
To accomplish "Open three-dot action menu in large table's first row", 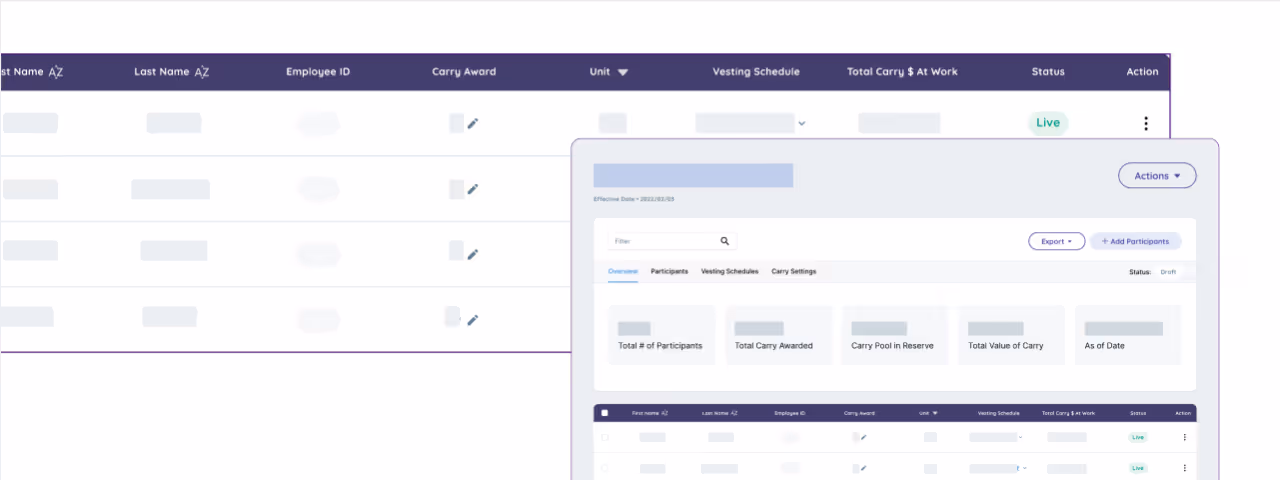I will [x=1146, y=124].
